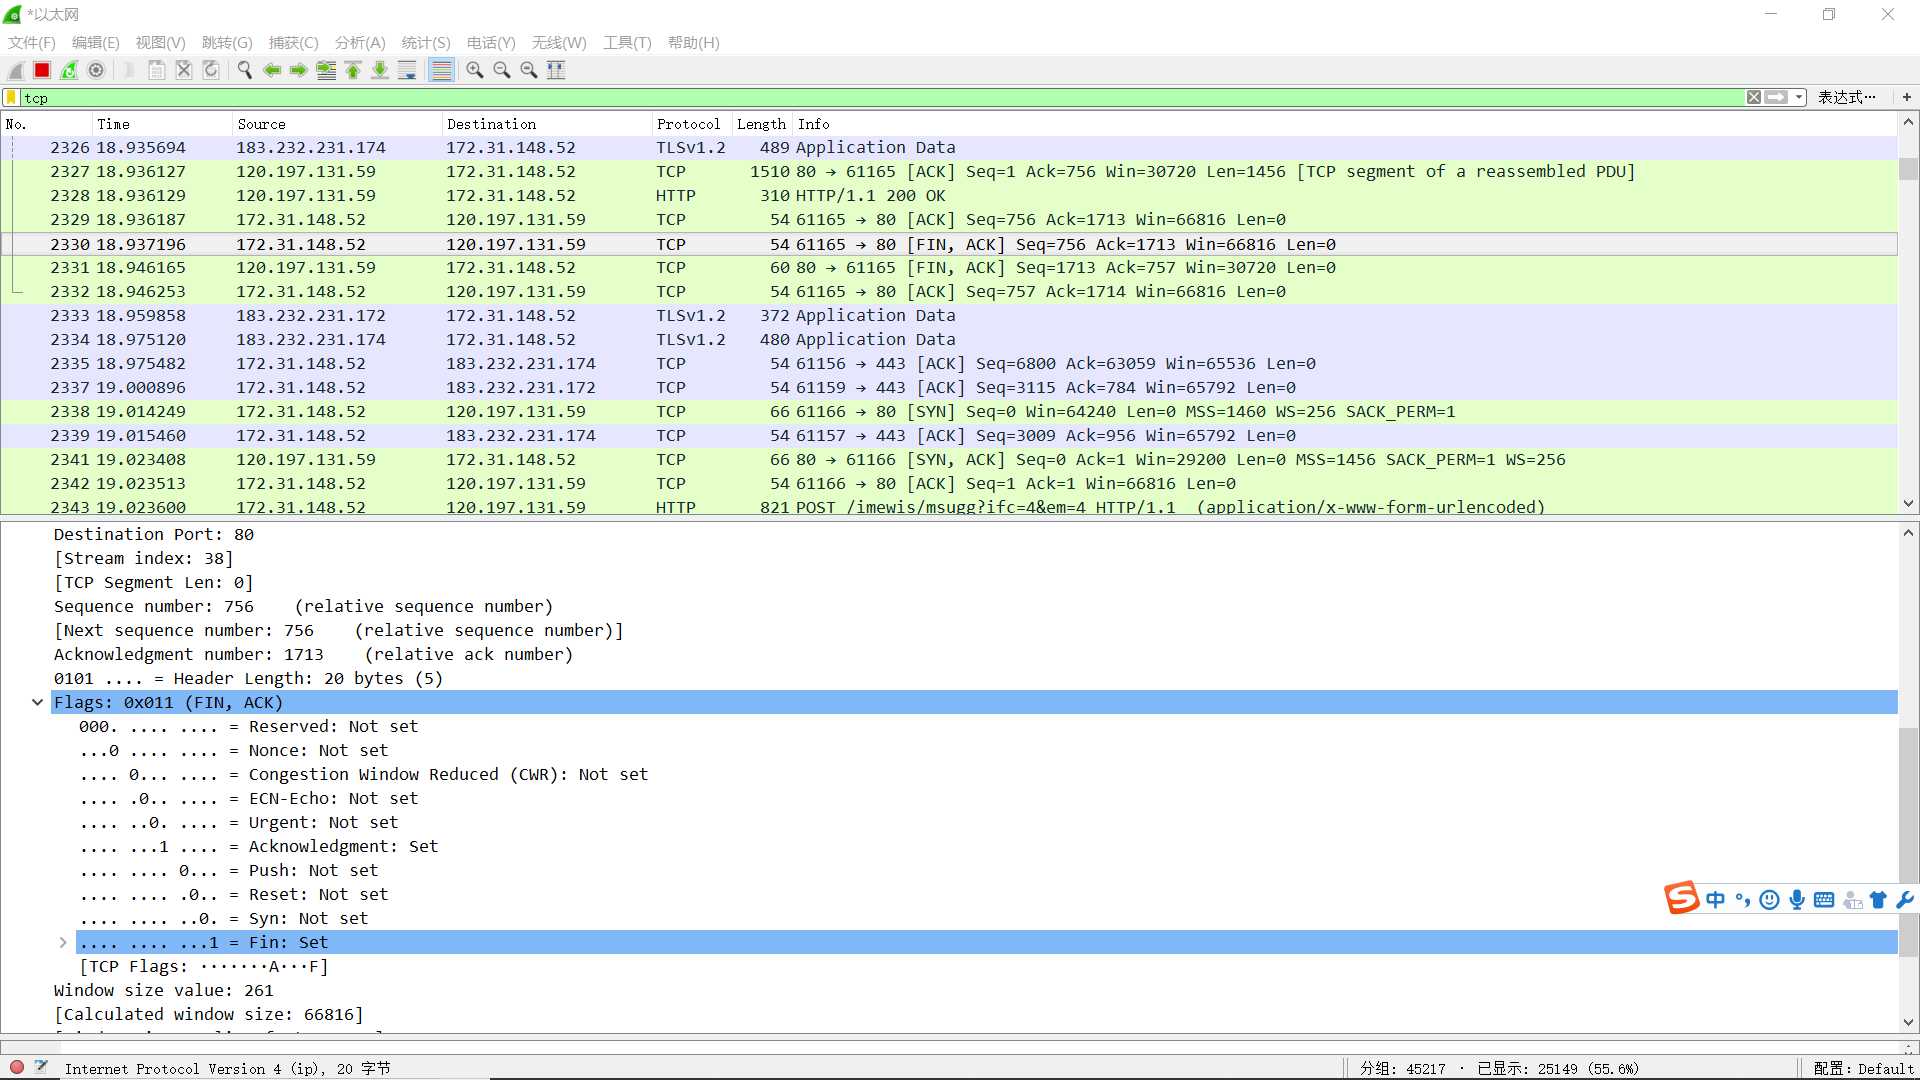
Task: Apply the display filter arrow button
Action: 1776,97
